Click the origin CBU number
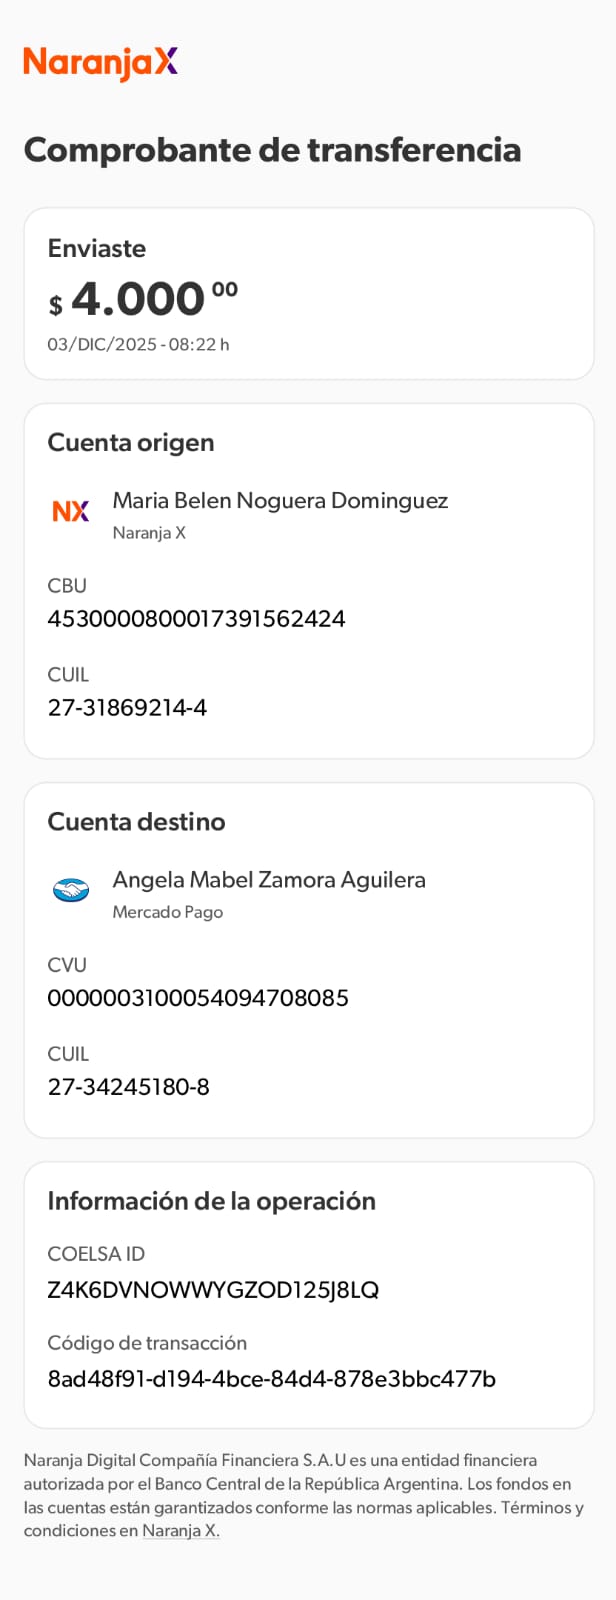 coord(196,619)
